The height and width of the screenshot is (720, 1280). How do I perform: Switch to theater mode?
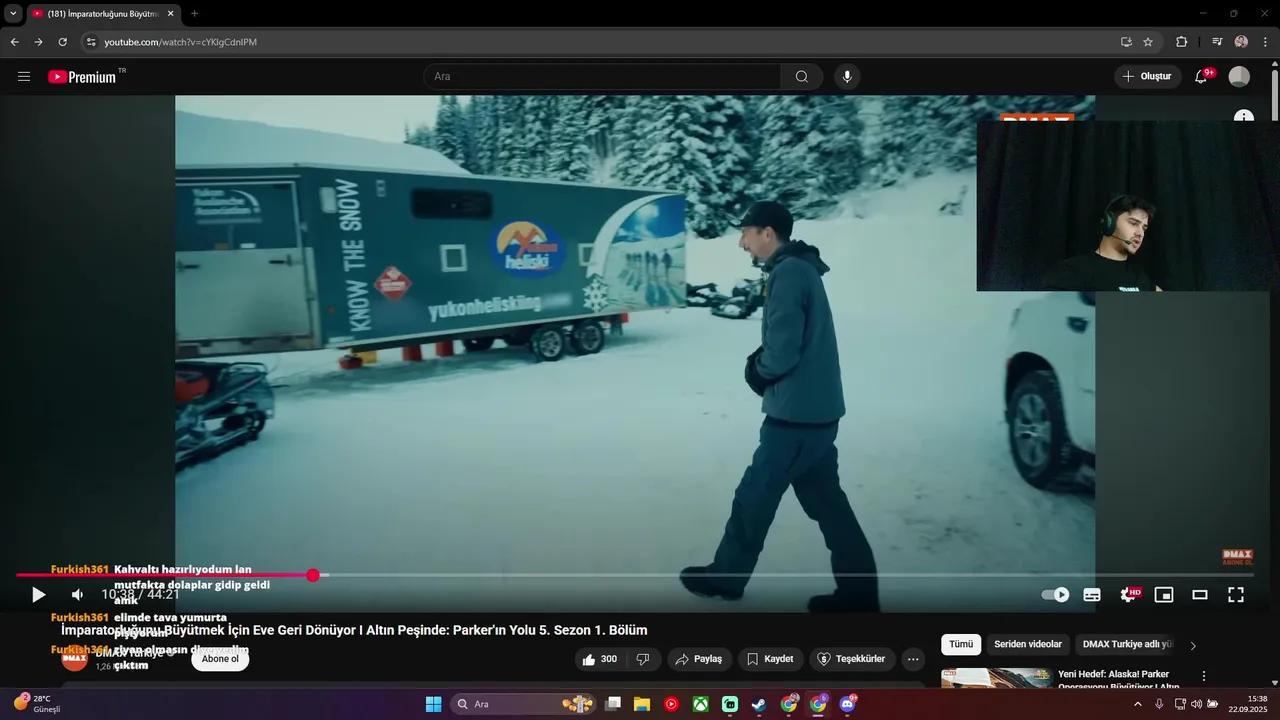point(1200,595)
